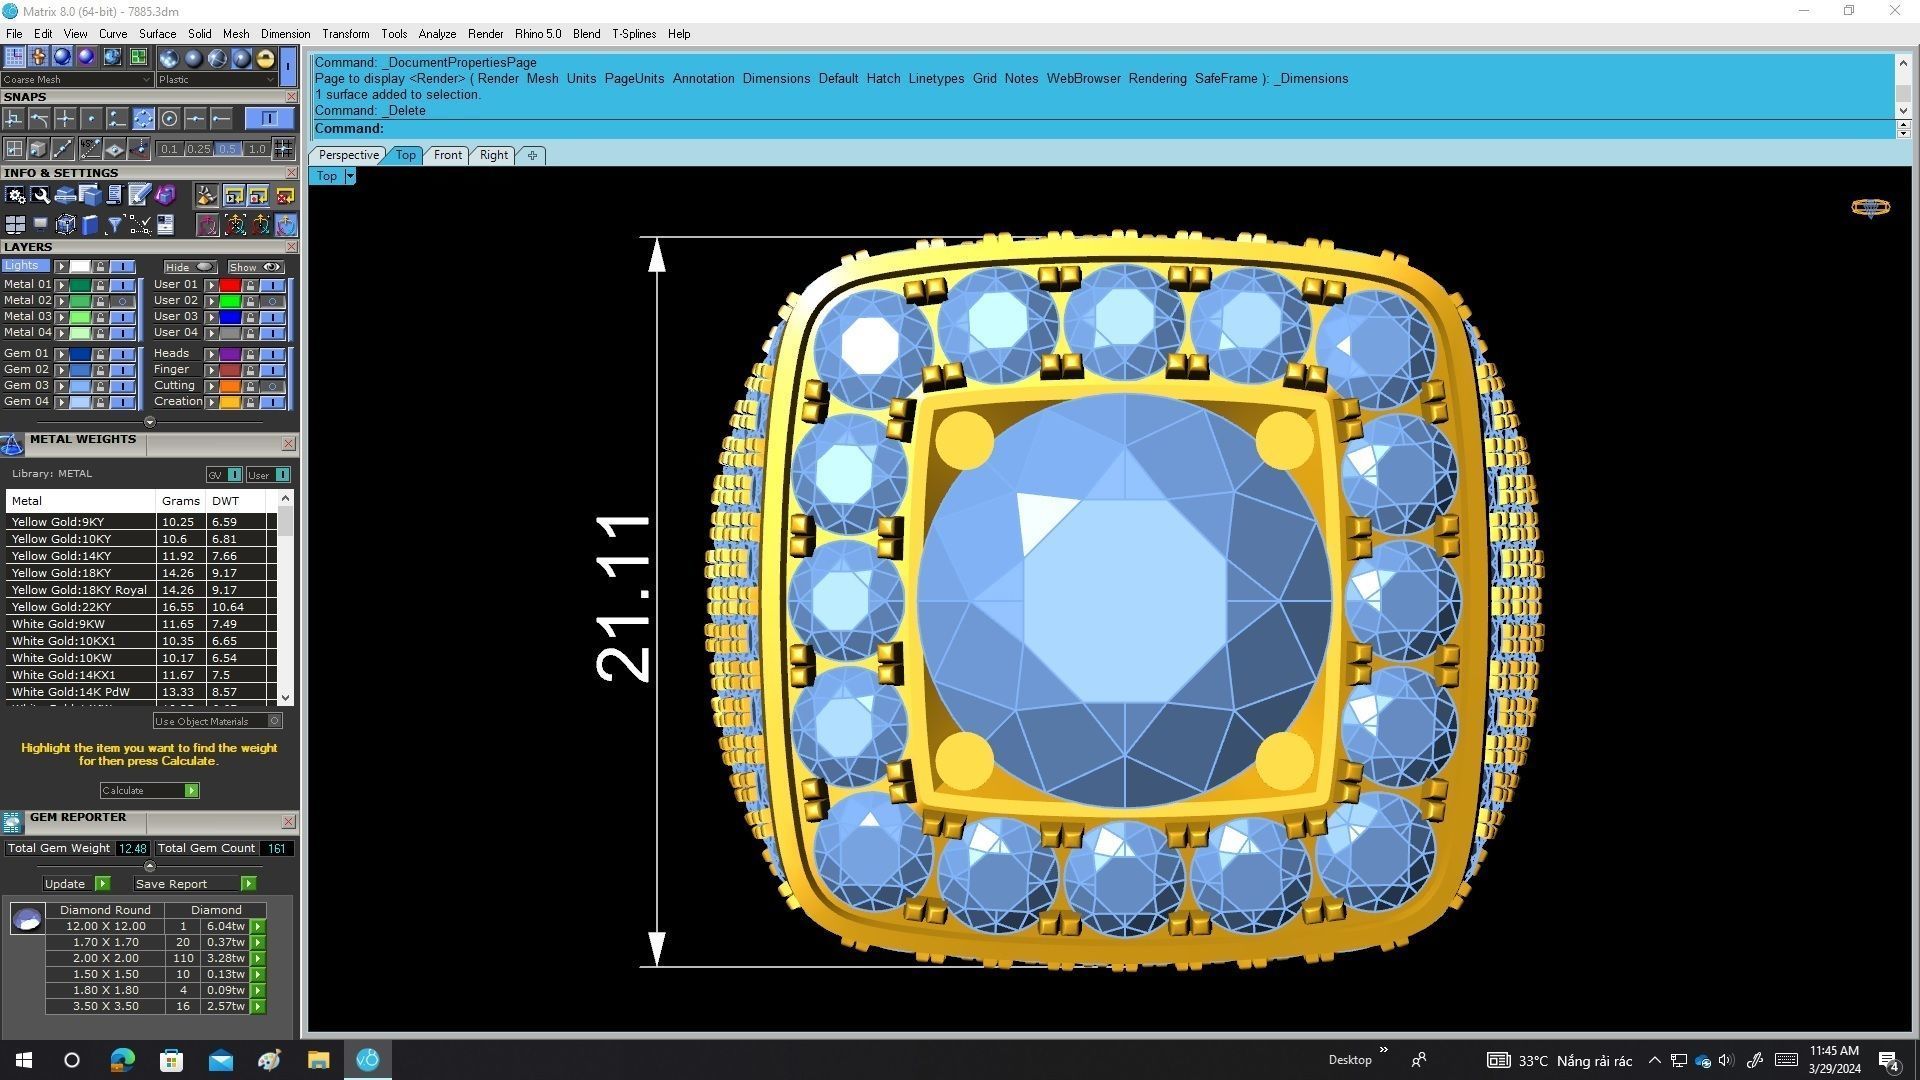Click the funnel selection filter icon
The image size is (1920, 1080).
(115, 225)
